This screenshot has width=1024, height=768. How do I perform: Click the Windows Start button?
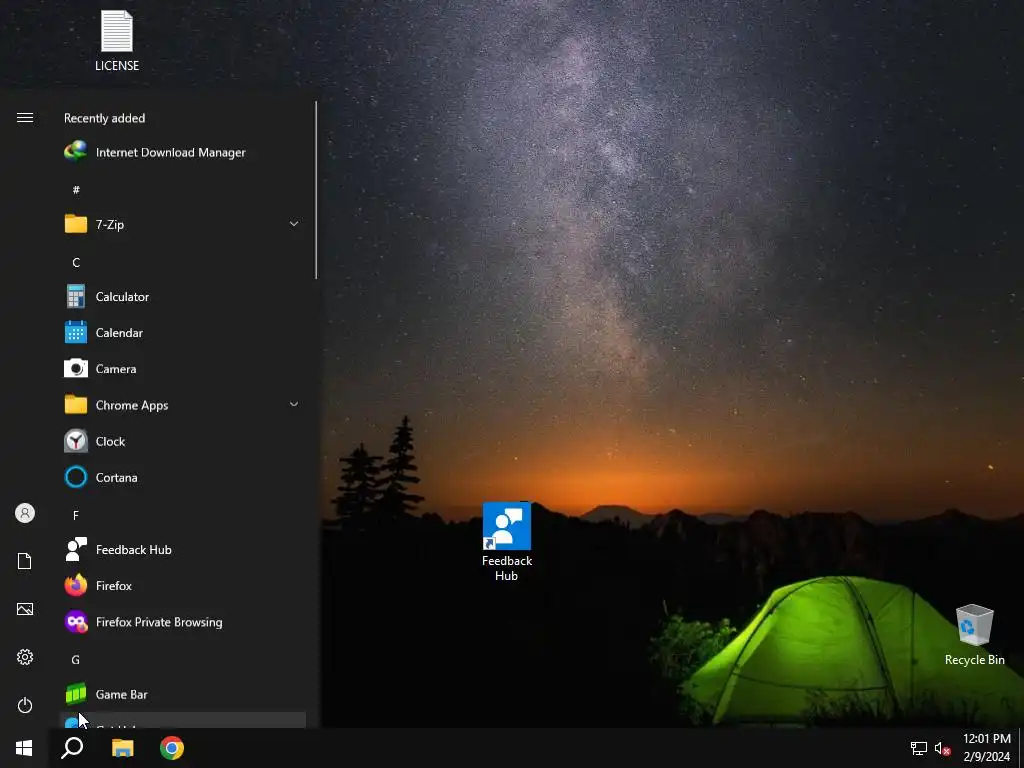(x=24, y=748)
